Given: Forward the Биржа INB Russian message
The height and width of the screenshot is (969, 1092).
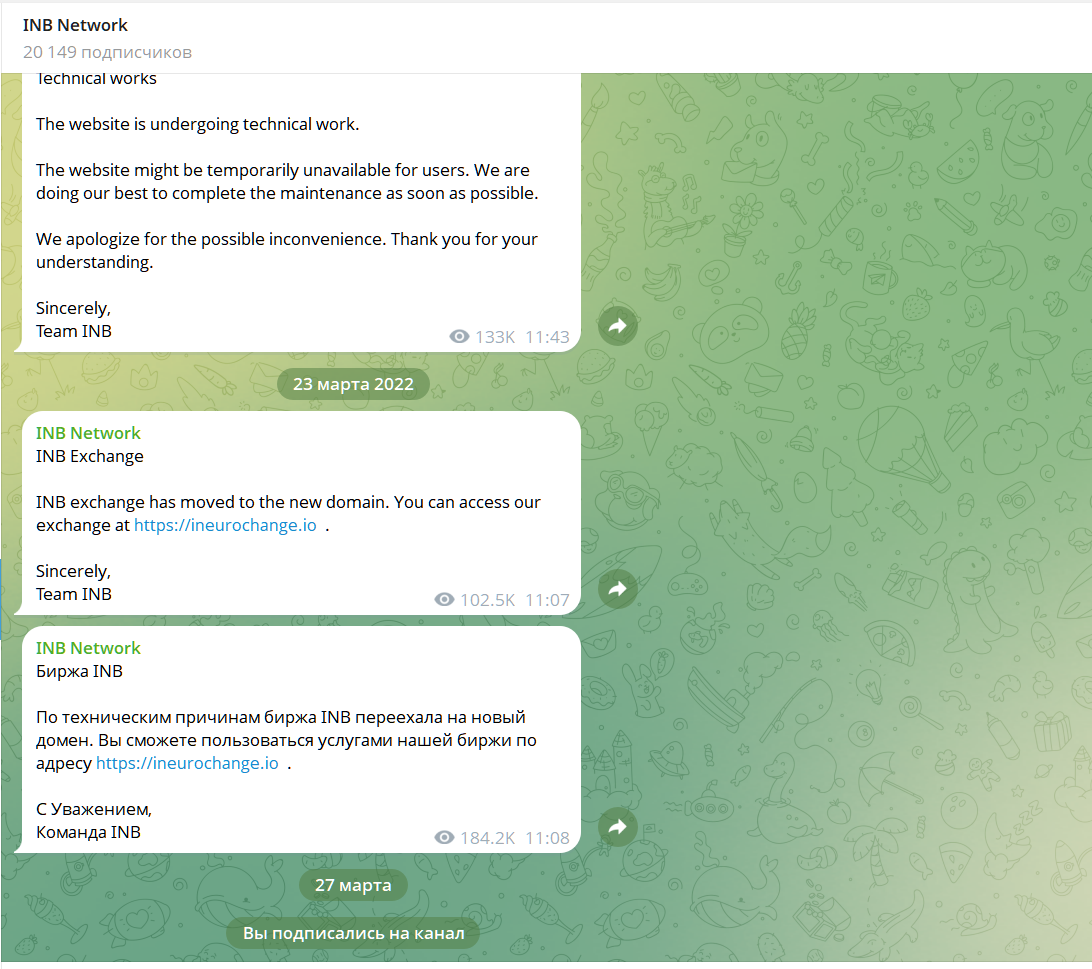Looking at the screenshot, I should click(x=618, y=827).
